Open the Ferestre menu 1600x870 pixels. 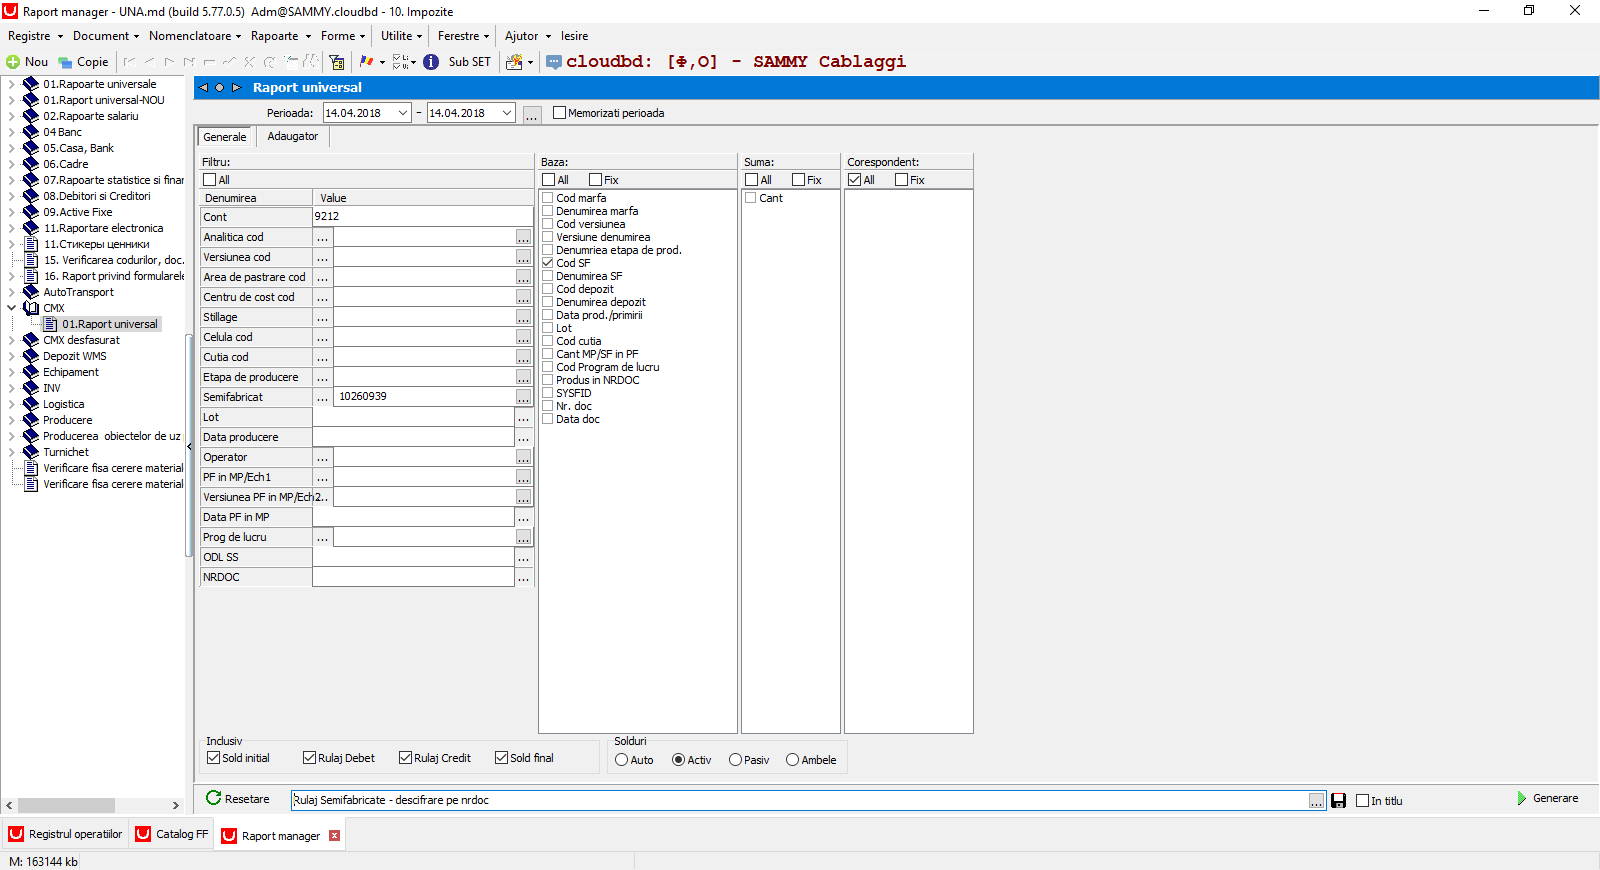pos(463,36)
